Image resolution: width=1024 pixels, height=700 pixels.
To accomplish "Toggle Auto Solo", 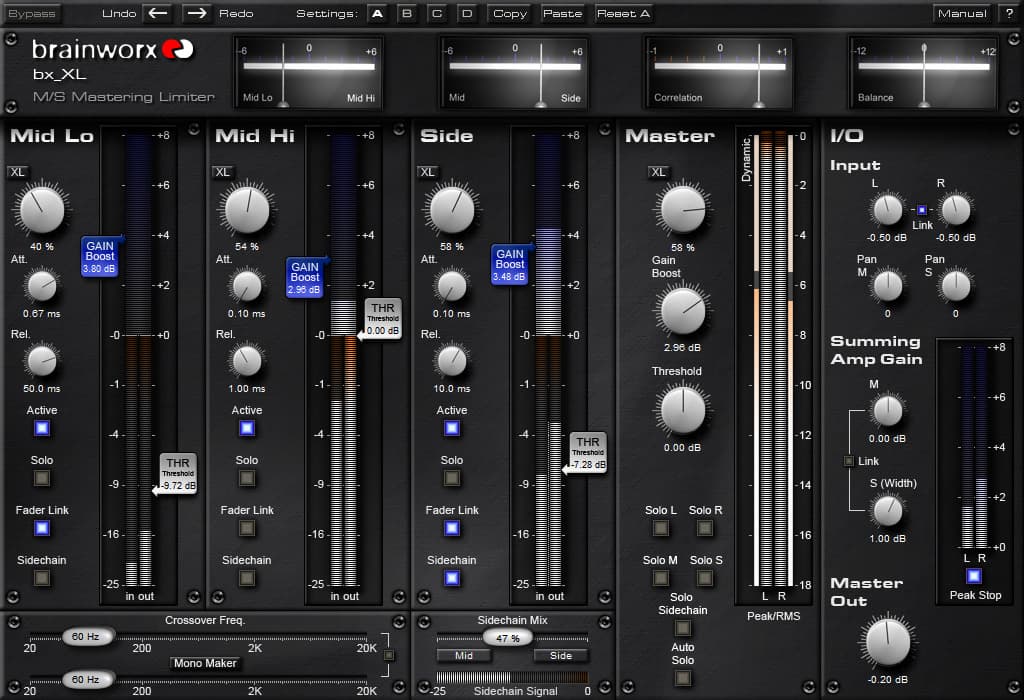I will pos(683,678).
